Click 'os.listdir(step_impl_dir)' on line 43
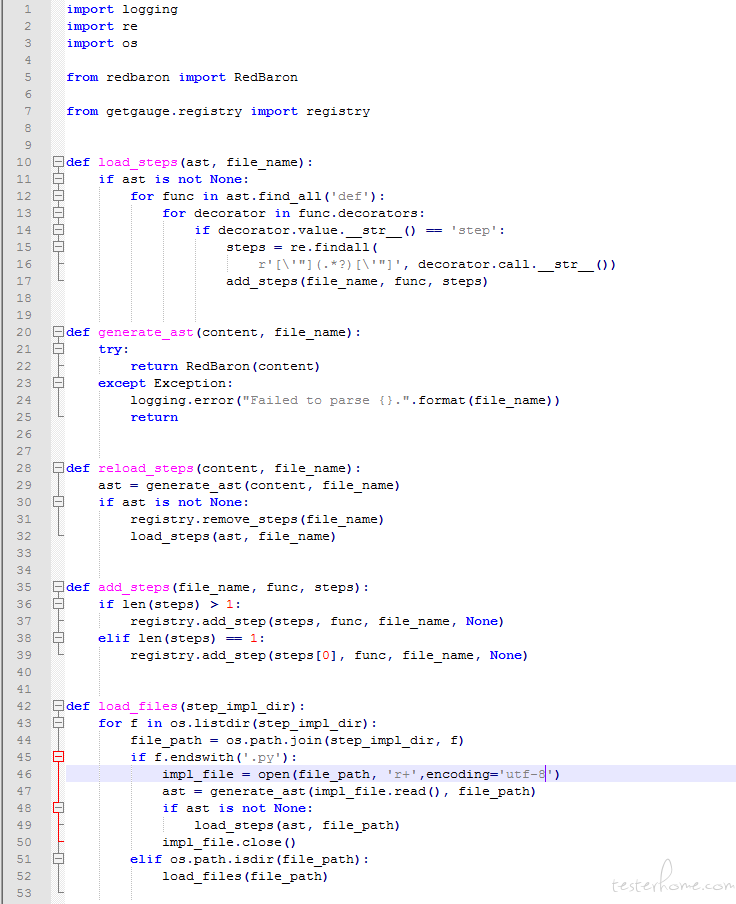736x904 pixels. point(269,724)
